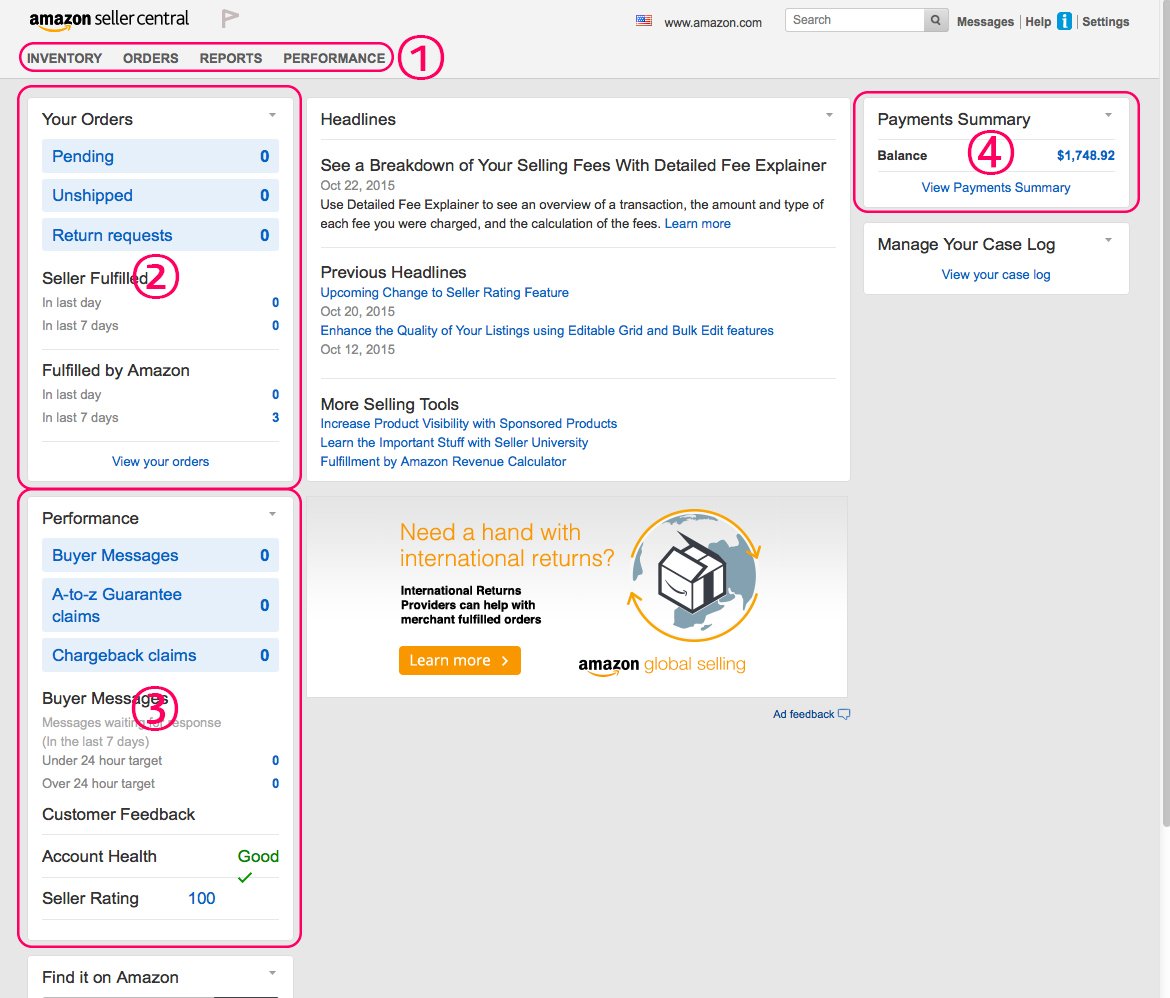Image resolution: width=1170 pixels, height=998 pixels.
Task: Open Fulfillment by Amazon Revenue Calculator
Action: pos(443,461)
